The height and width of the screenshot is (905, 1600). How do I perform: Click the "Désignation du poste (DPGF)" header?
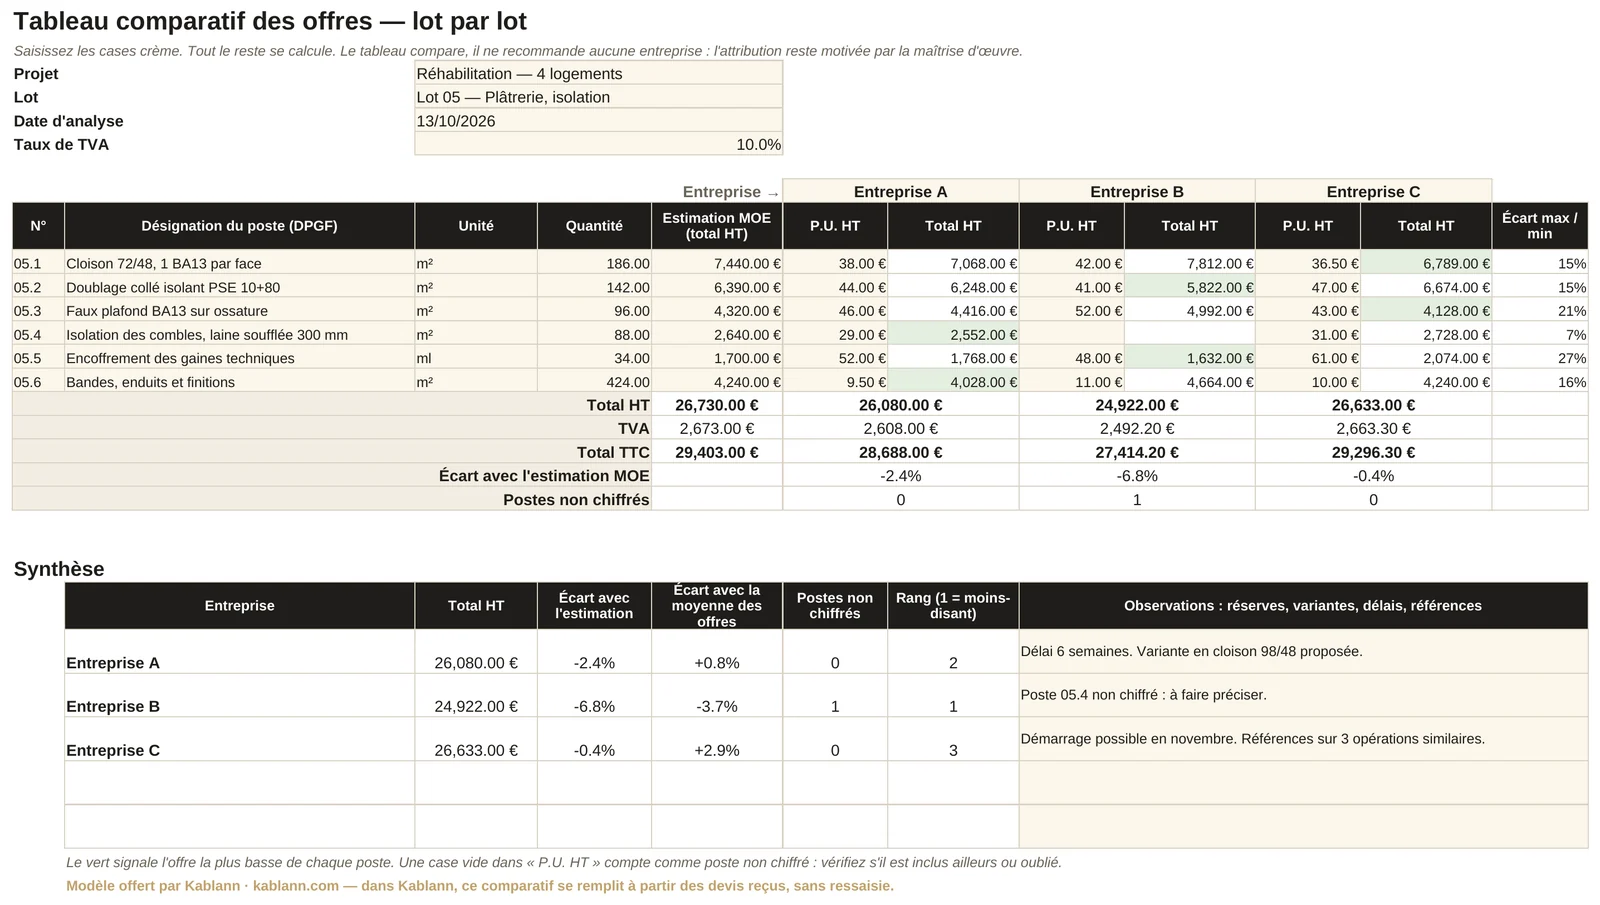[239, 226]
